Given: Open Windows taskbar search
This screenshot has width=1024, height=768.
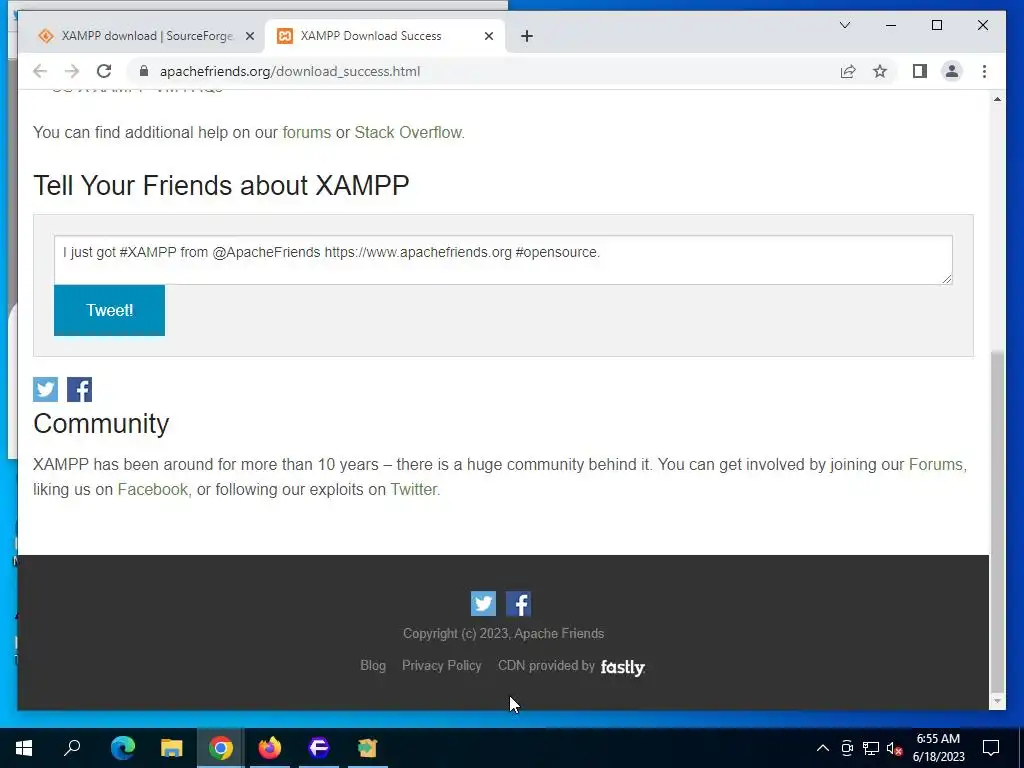Looking at the screenshot, I should tap(72, 748).
